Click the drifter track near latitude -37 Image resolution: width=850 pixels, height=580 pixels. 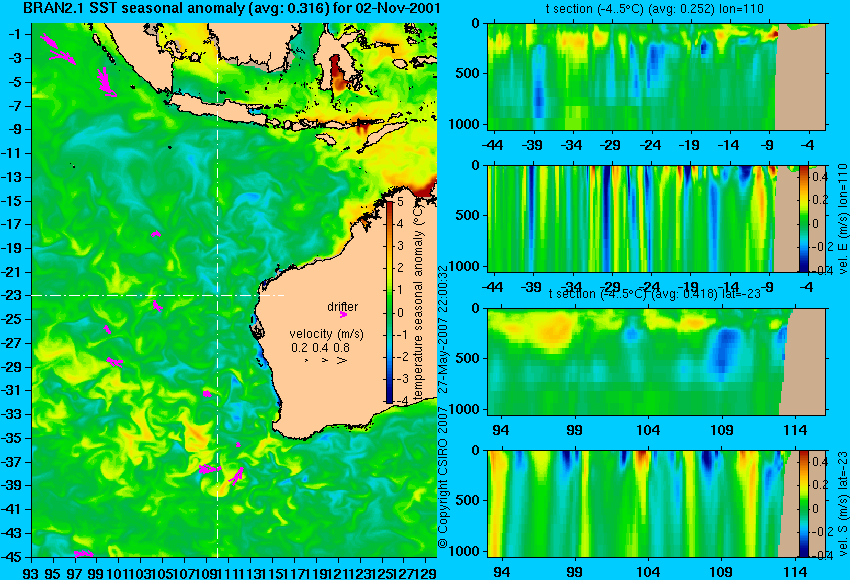pyautogui.click(x=210, y=469)
